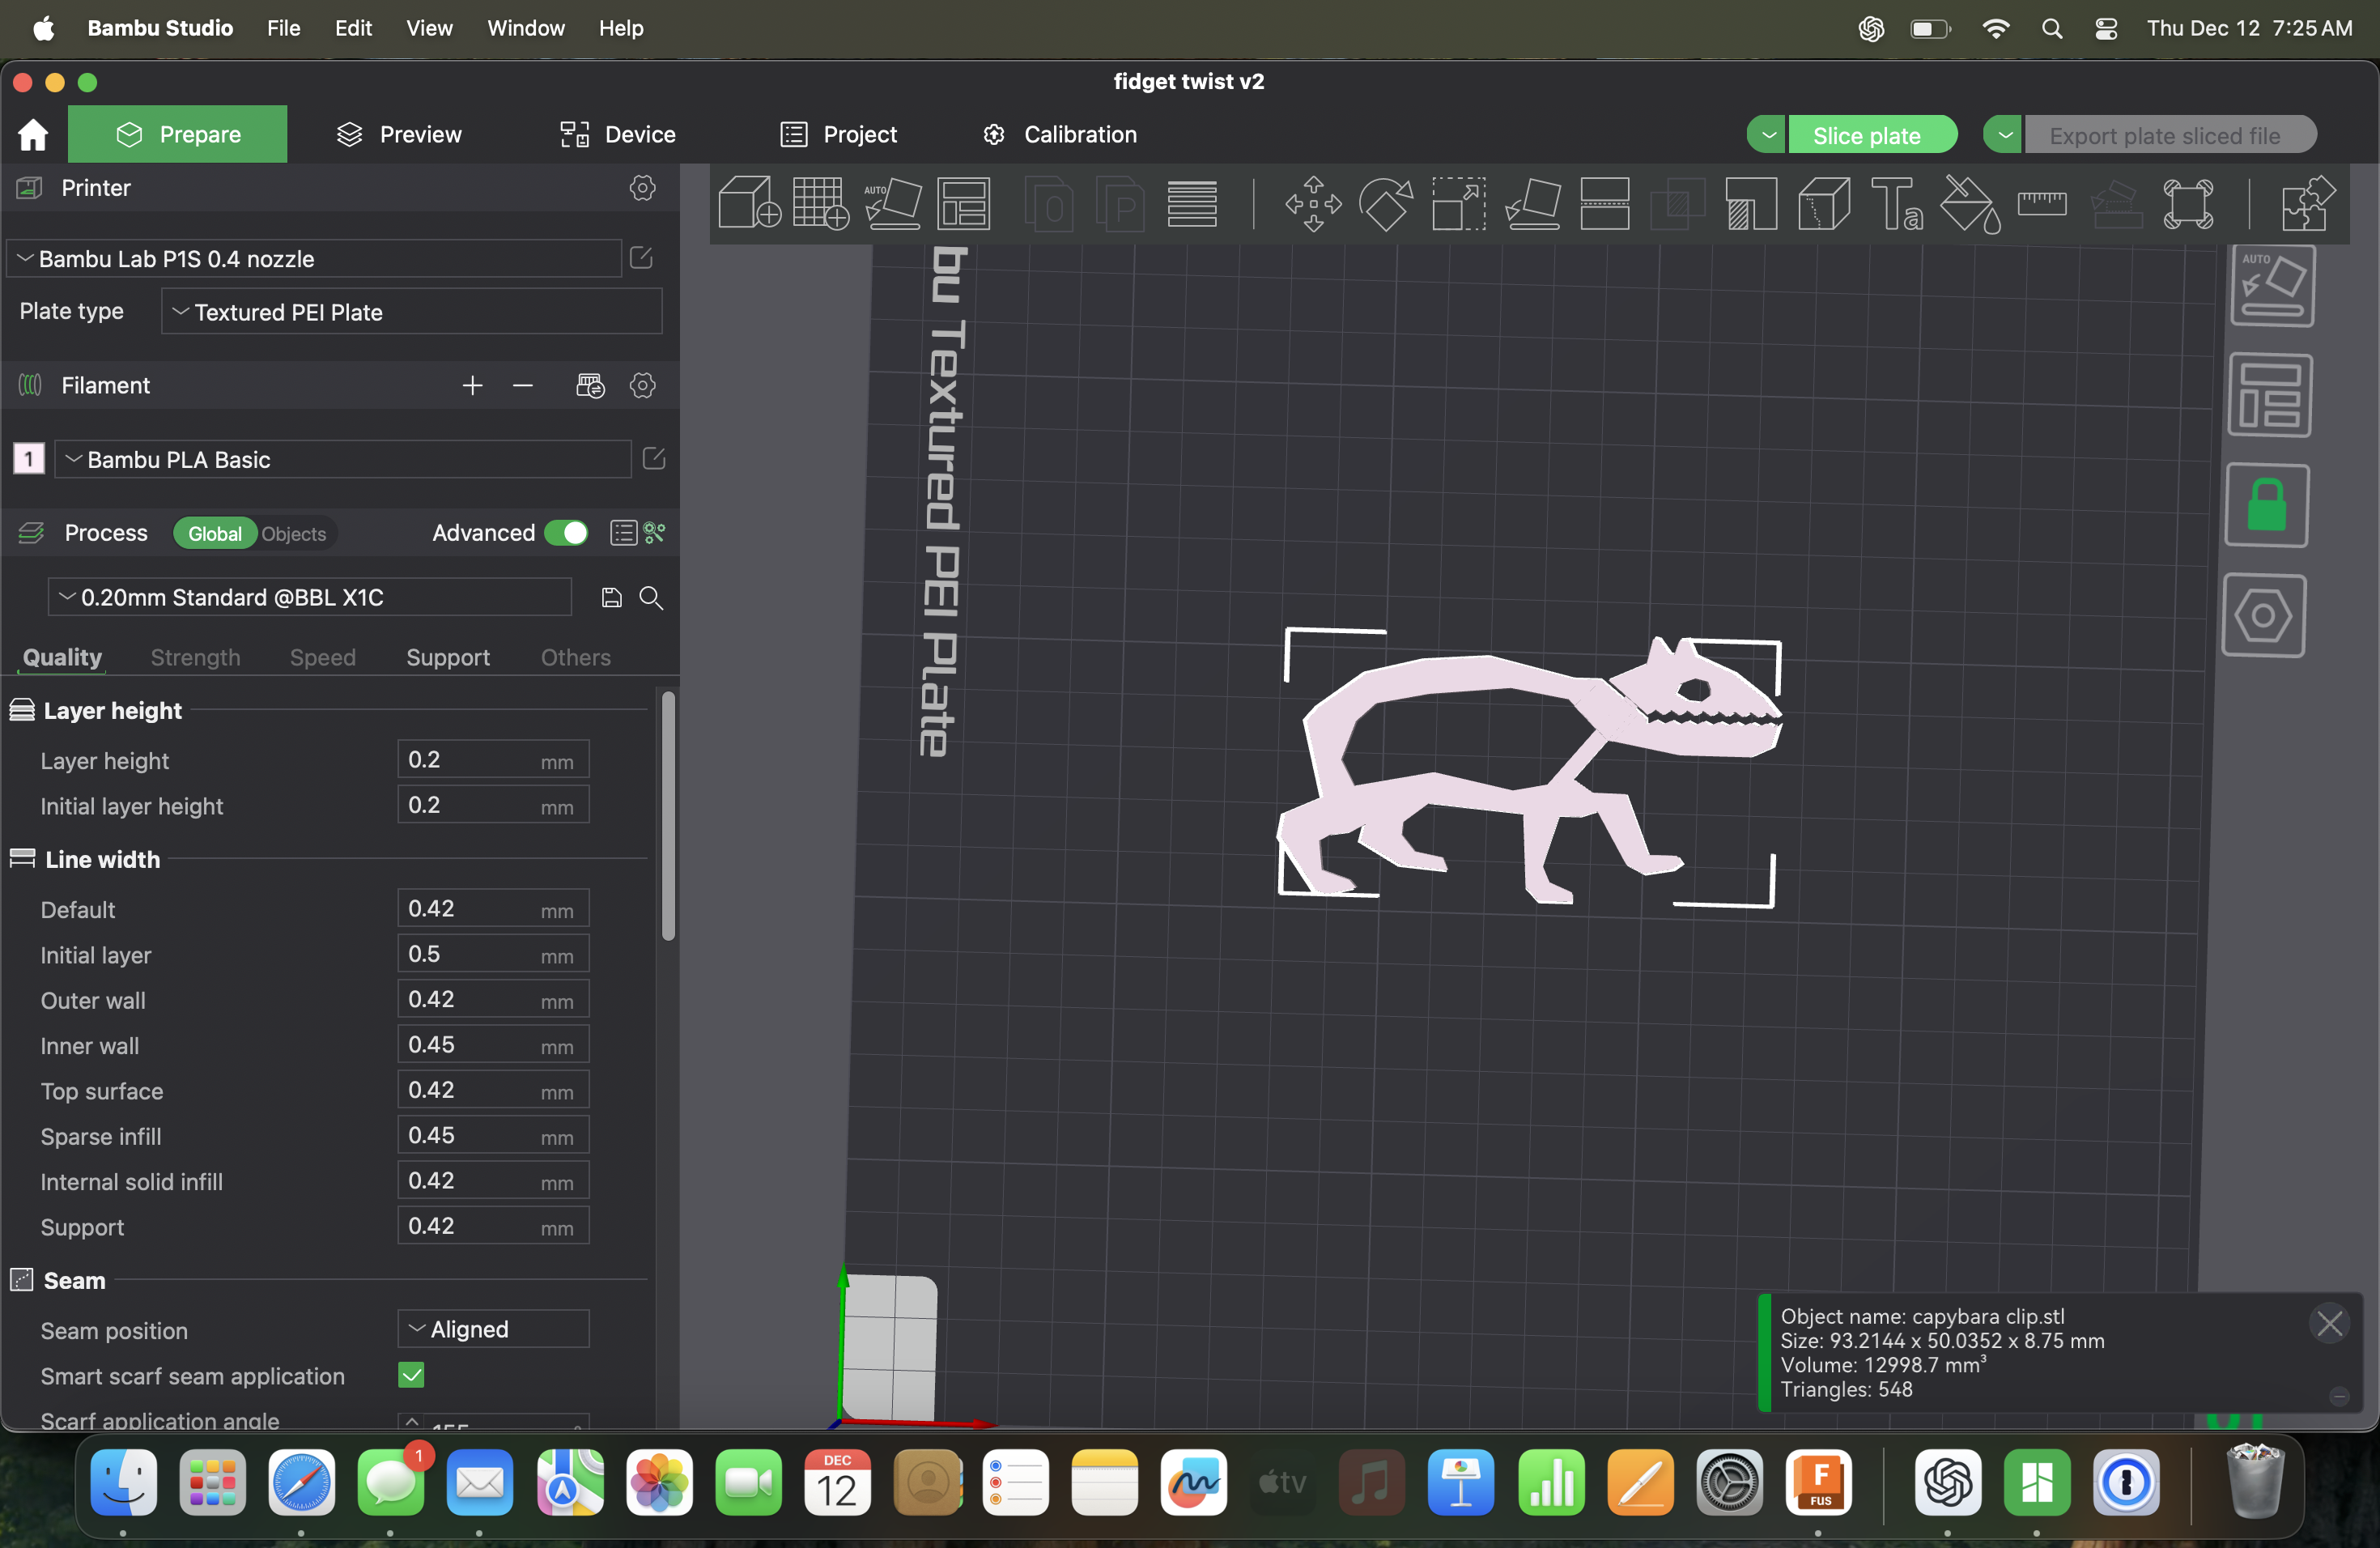Click the Slice plate button
This screenshot has width=2380, height=1548.
click(x=1871, y=135)
